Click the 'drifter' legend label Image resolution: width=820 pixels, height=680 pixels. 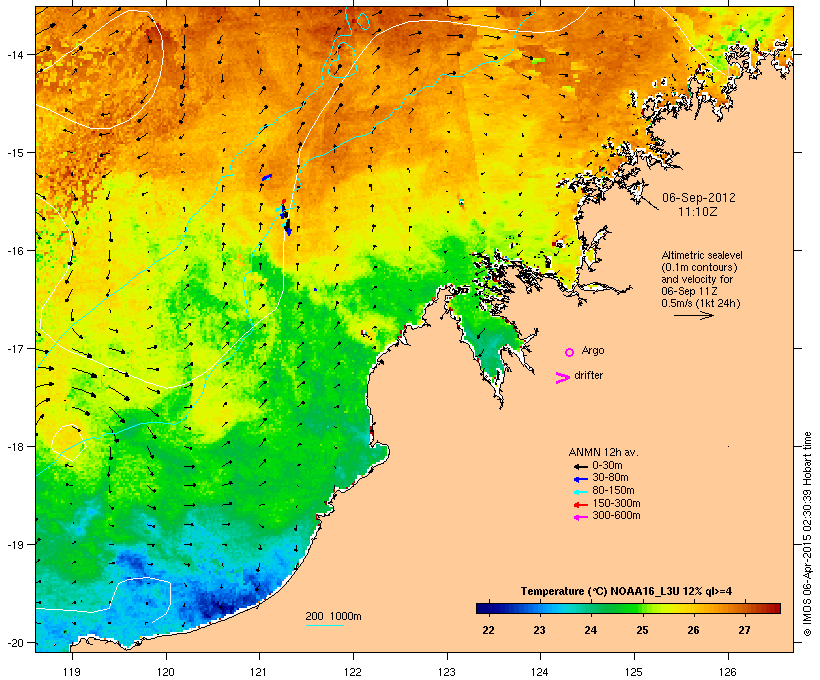tap(588, 375)
